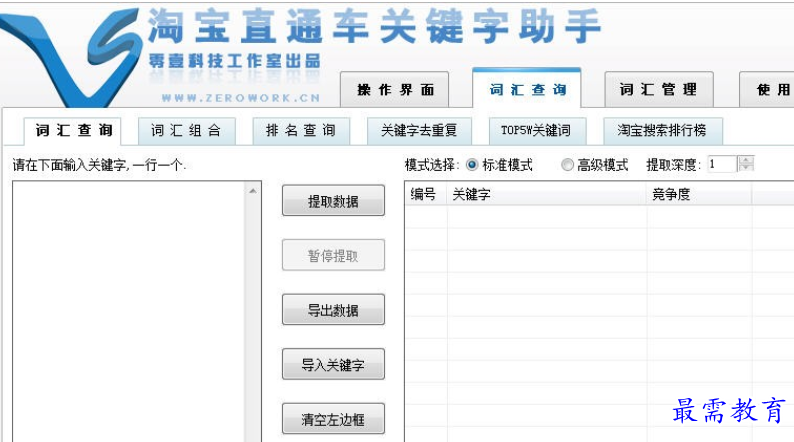Open the TOP5W关键词 sub-tab
Image resolution: width=794 pixels, height=442 pixels.
(x=537, y=131)
